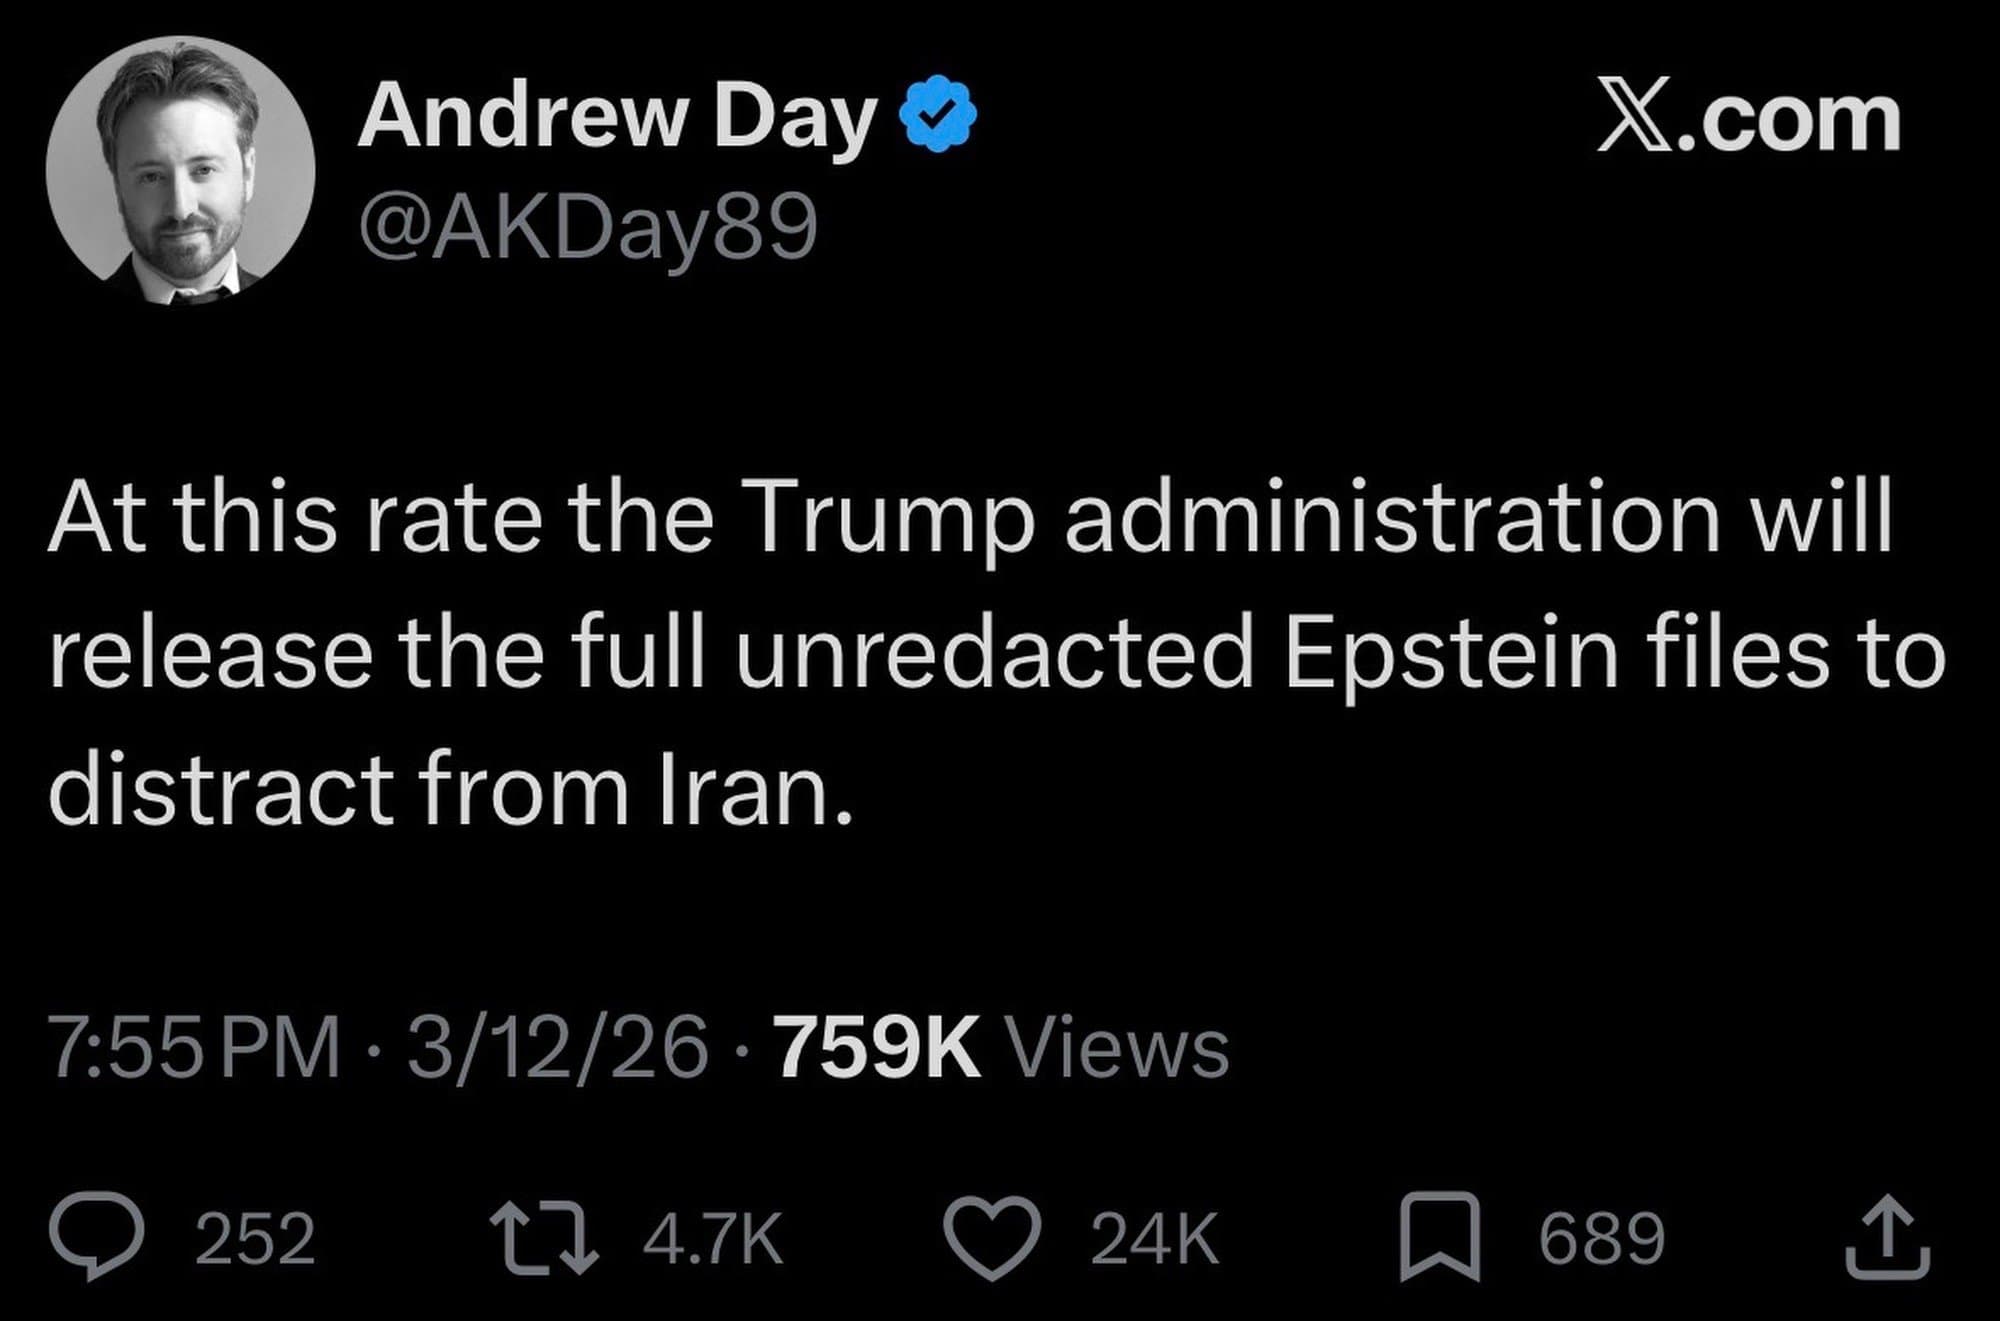Click the 689 bookmarks count
Viewport: 2000px width, 1321px height.
[x=1601, y=1238]
